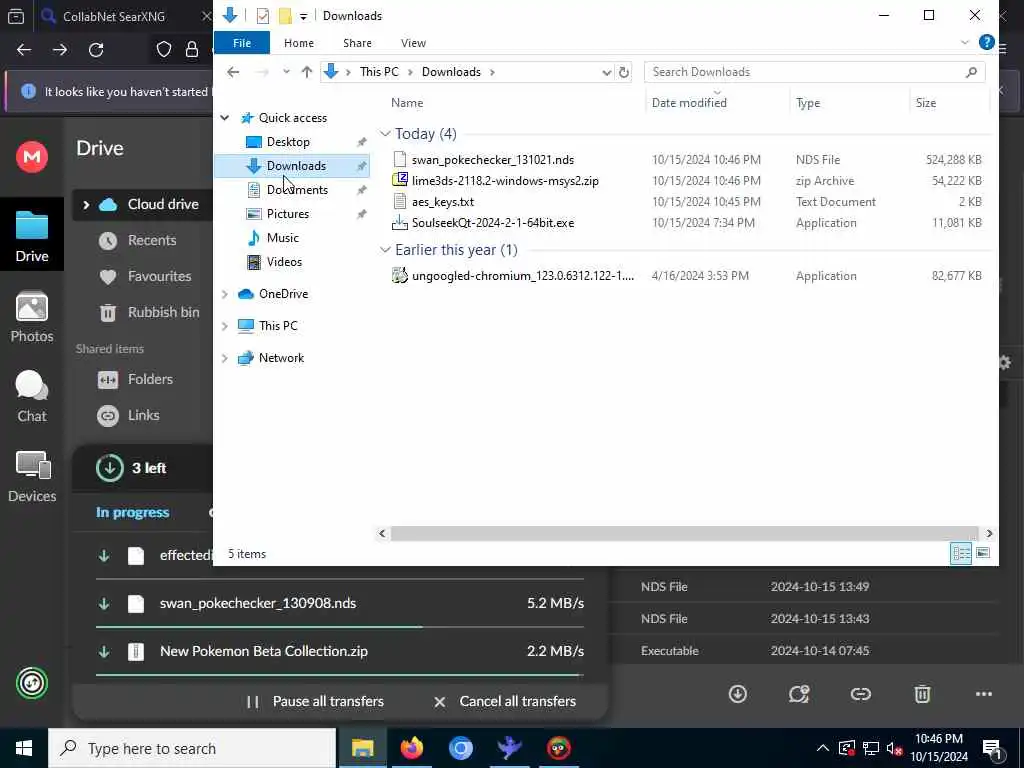Click swan_pokechecker_130908.nds transfer progress bar
Viewport: 1024px width, 768px height.
coord(340,627)
